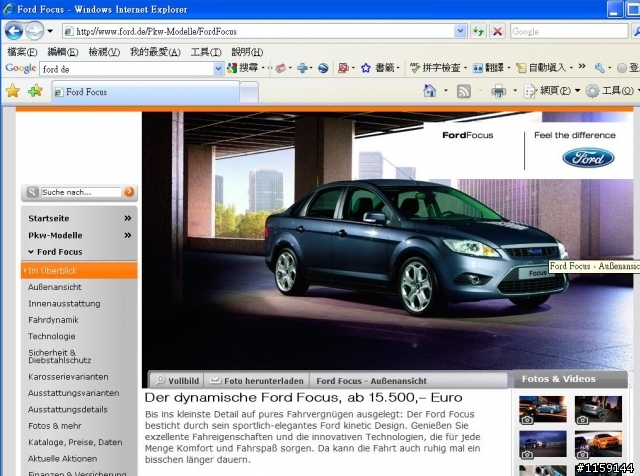Click the green Refresh arrows icon
Viewport: 640px width, 476px height.
coord(478,31)
